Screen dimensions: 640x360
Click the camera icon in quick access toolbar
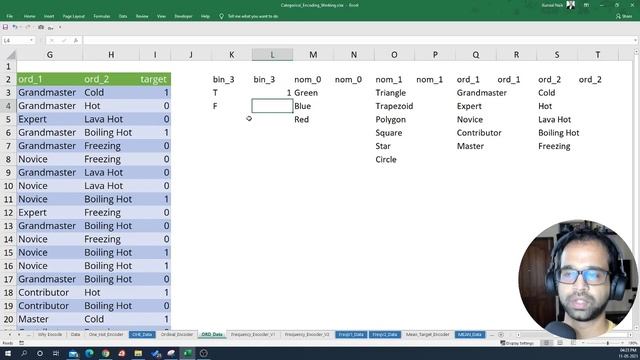pyautogui.click(x=41, y=27)
